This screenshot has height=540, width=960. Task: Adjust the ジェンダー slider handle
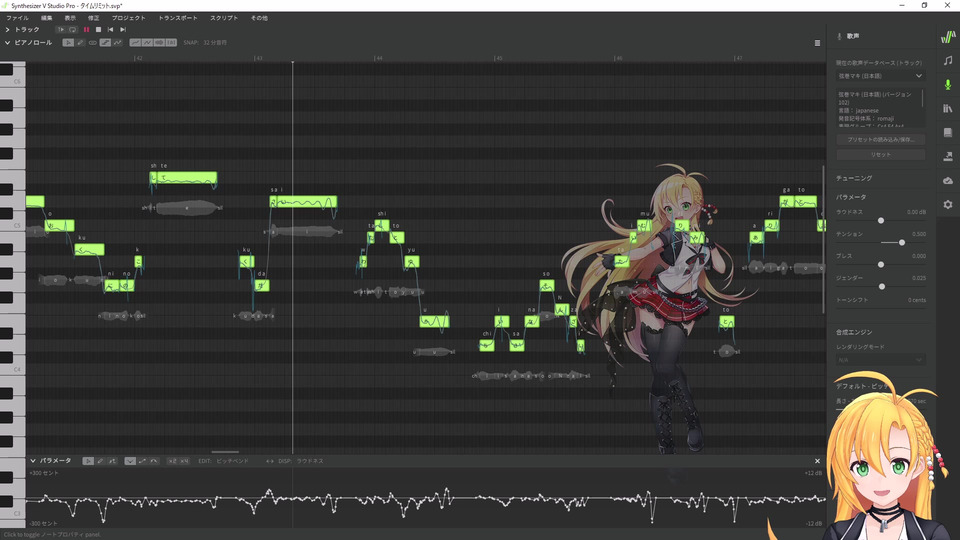pos(882,287)
